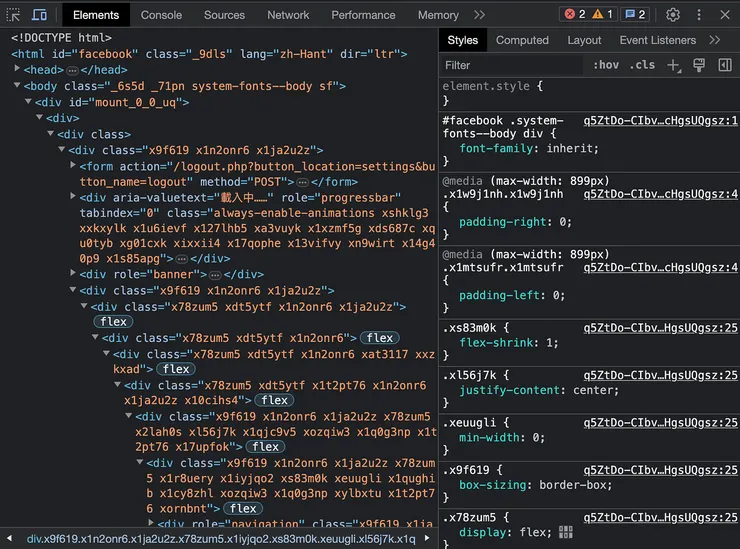Show more main DevTools tabs chevron
The image size is (740, 549).
tap(479, 15)
